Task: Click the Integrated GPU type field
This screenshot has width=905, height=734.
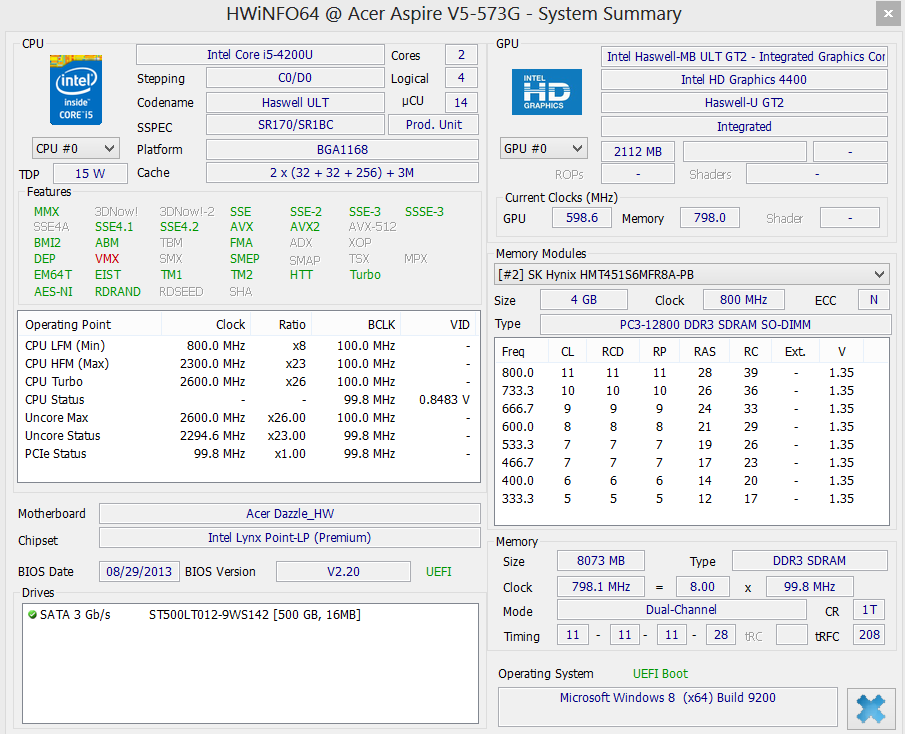Action: pos(744,126)
